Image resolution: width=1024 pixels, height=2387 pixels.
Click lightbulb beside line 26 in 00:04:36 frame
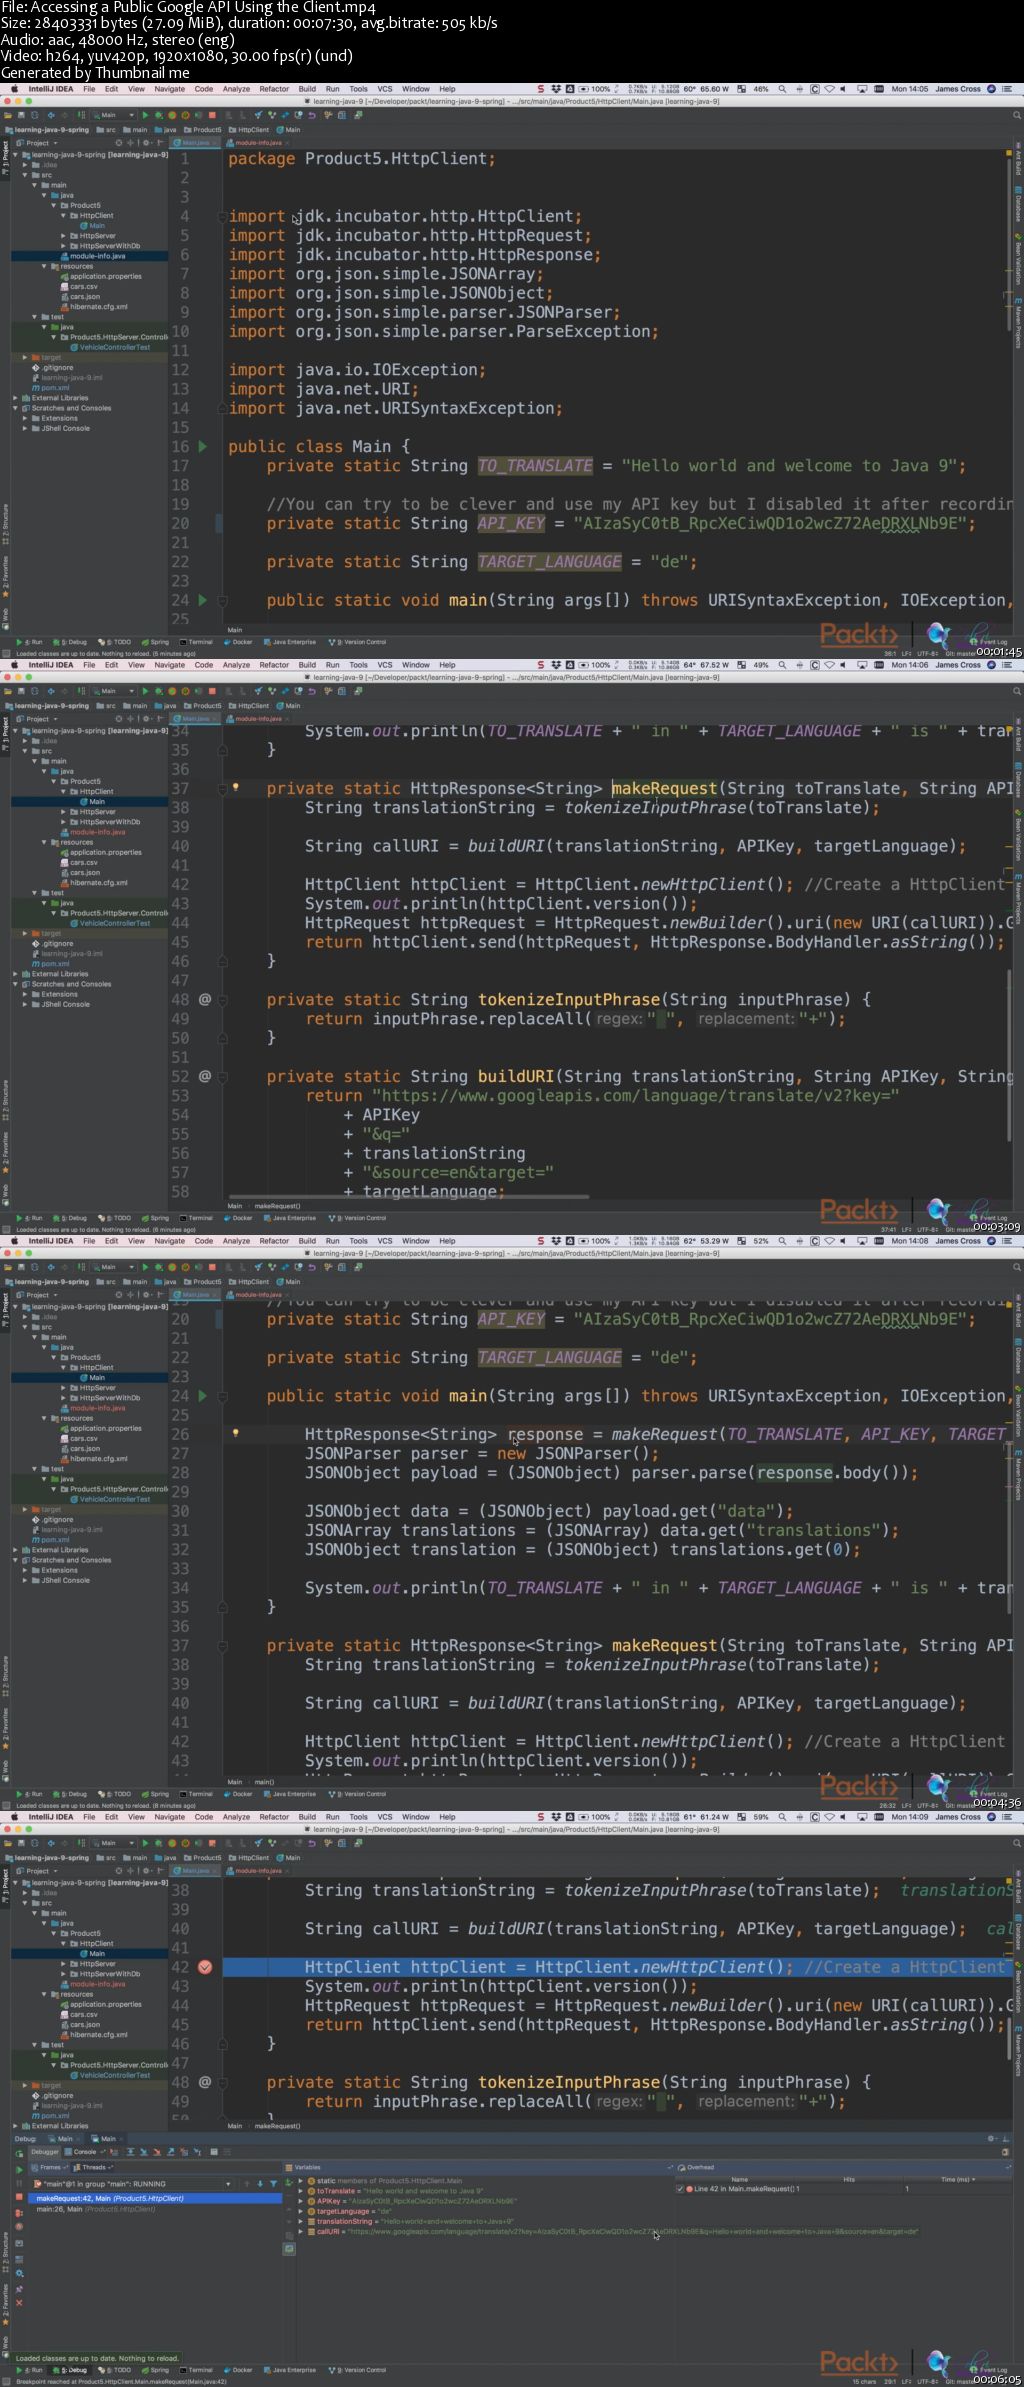coord(236,1433)
